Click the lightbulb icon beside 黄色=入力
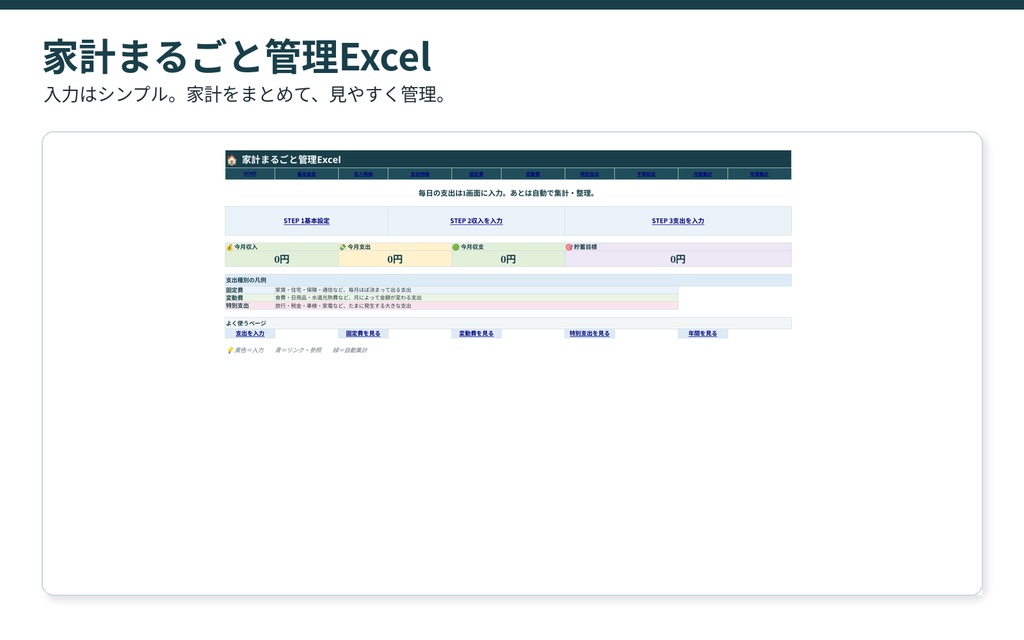Viewport: 1024px width, 640px height. coord(230,350)
